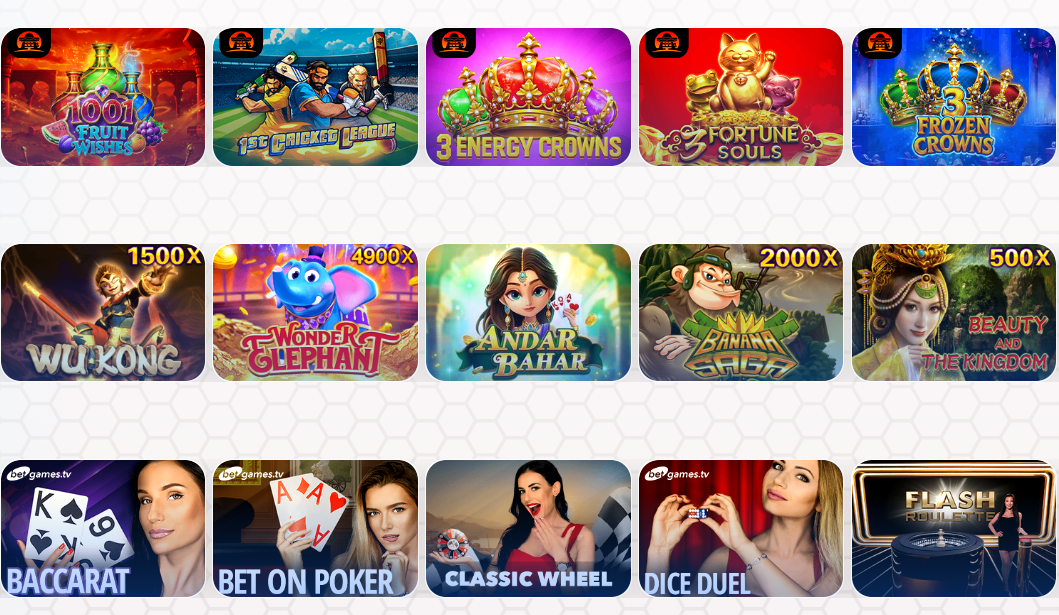The height and width of the screenshot is (615, 1059).
Task: Play the Flash Roulette live game
Action: [x=954, y=529]
